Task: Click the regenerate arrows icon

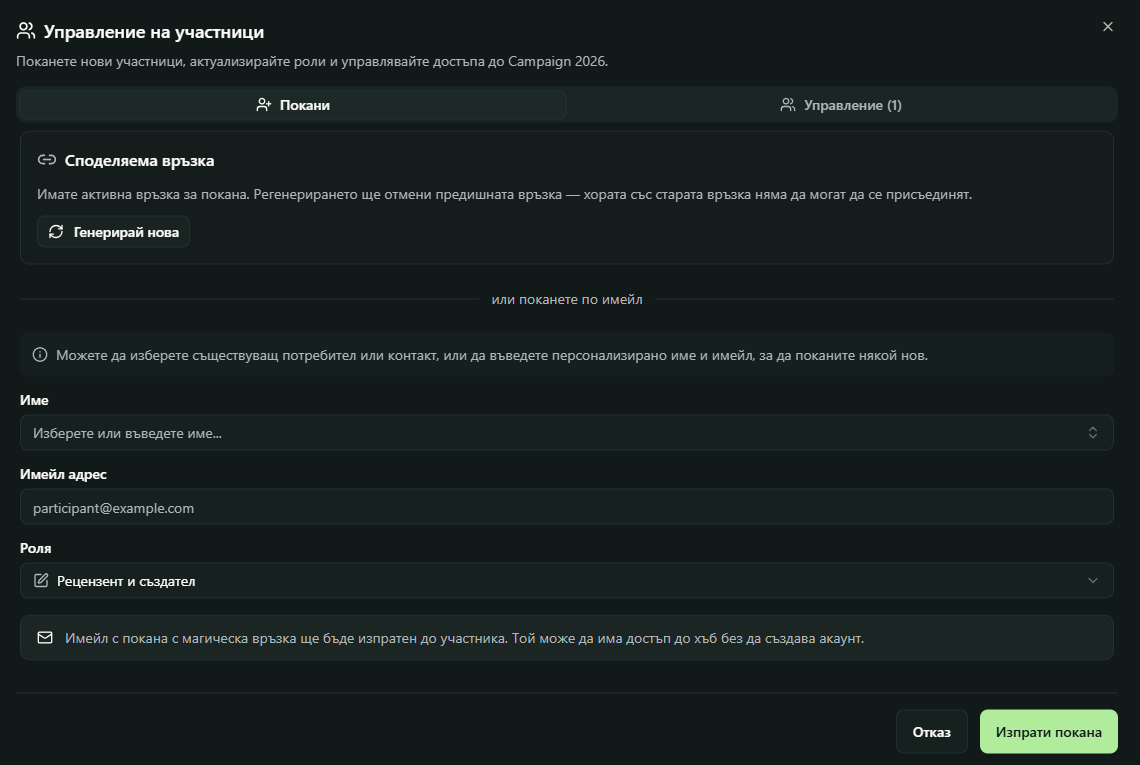Action: pos(56,232)
